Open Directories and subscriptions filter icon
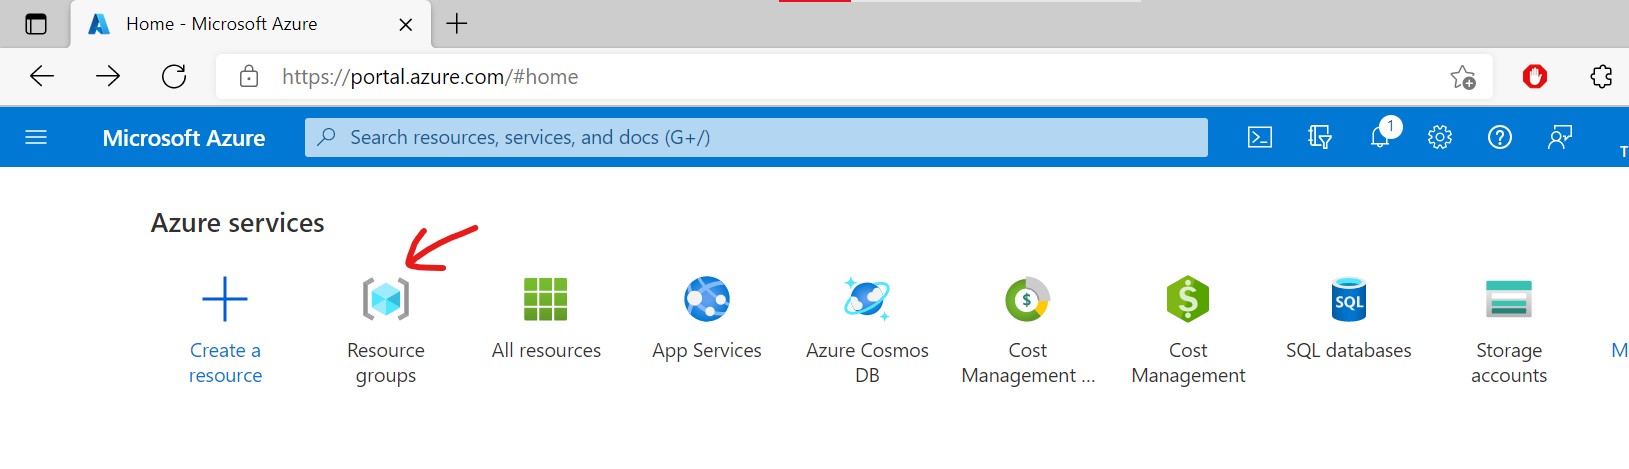The height and width of the screenshot is (469, 1629). coord(1320,138)
